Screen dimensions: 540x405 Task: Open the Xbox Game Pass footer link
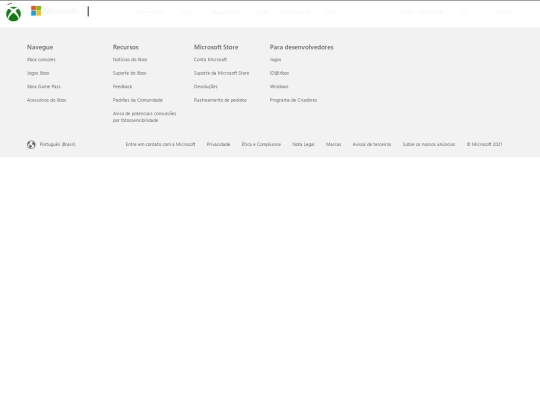[44, 86]
